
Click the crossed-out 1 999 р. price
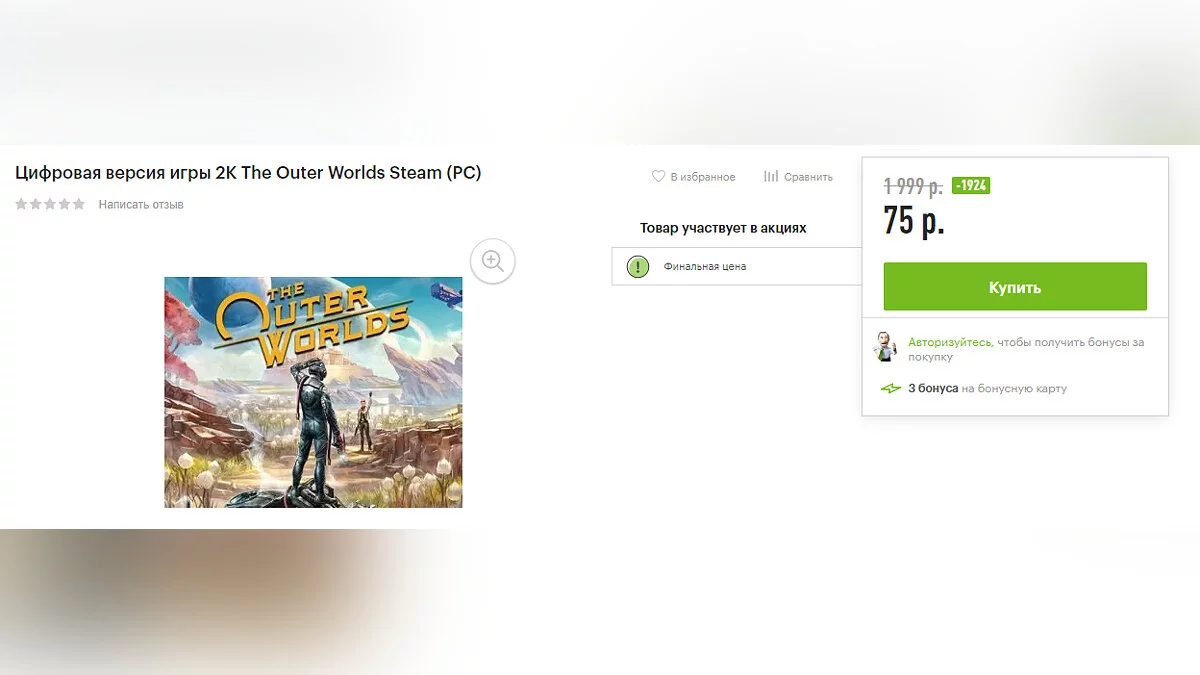[x=913, y=186]
